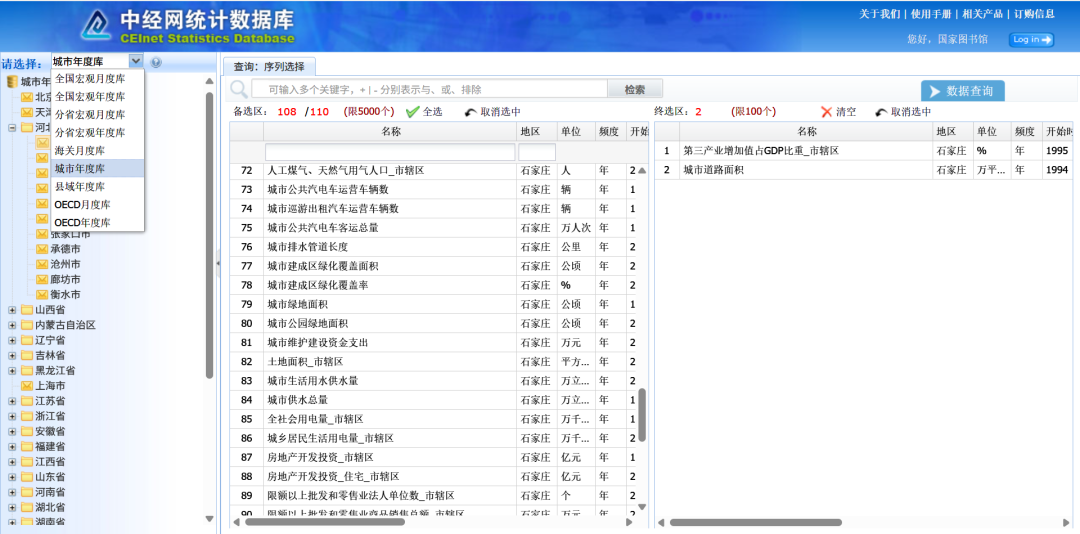Open the 查询：序列选择 tab
This screenshot has width=1080, height=534.
(269, 67)
